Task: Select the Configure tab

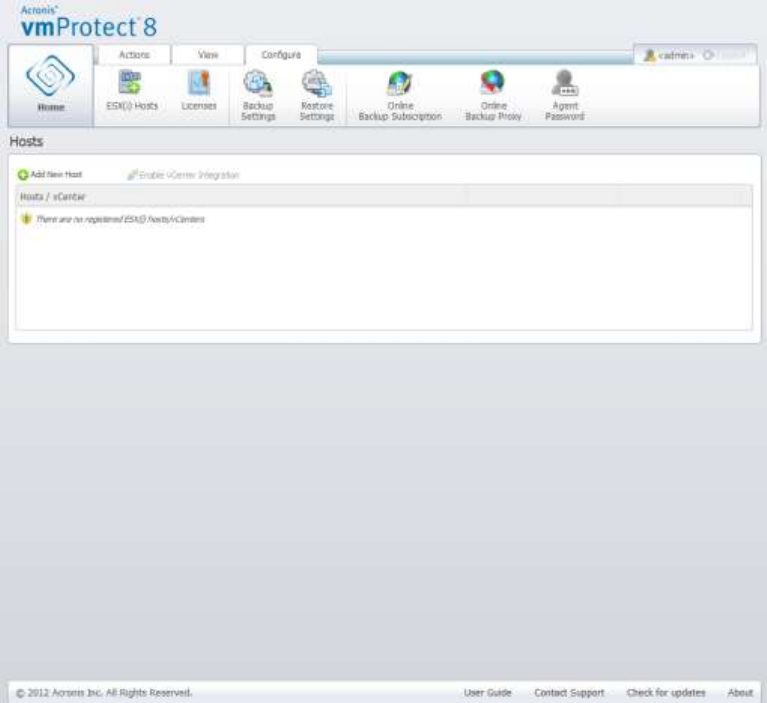Action: pos(281,55)
